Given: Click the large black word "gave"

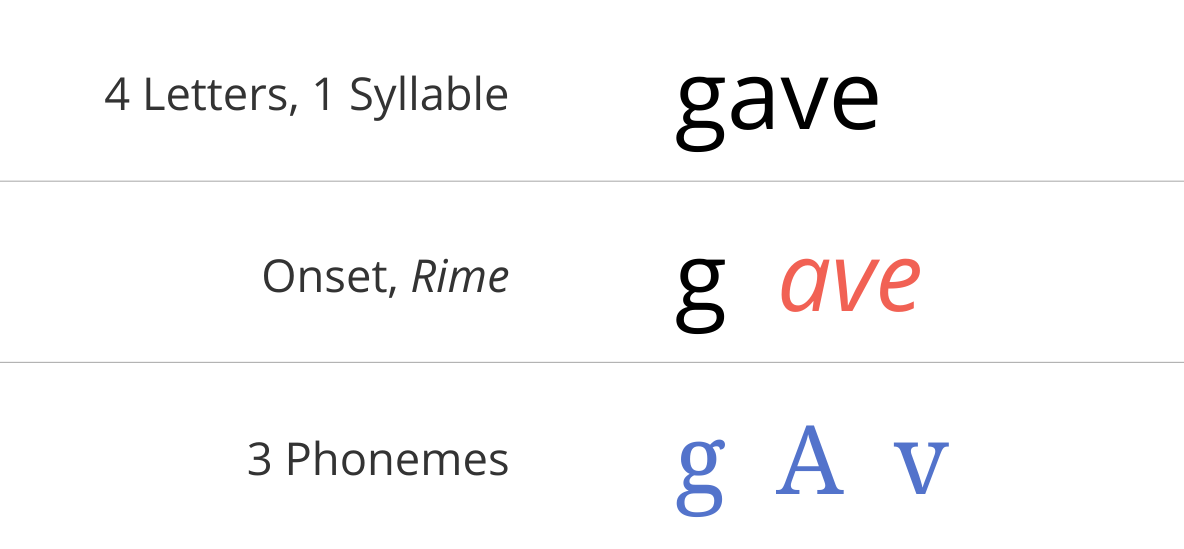Looking at the screenshot, I should point(777,106).
